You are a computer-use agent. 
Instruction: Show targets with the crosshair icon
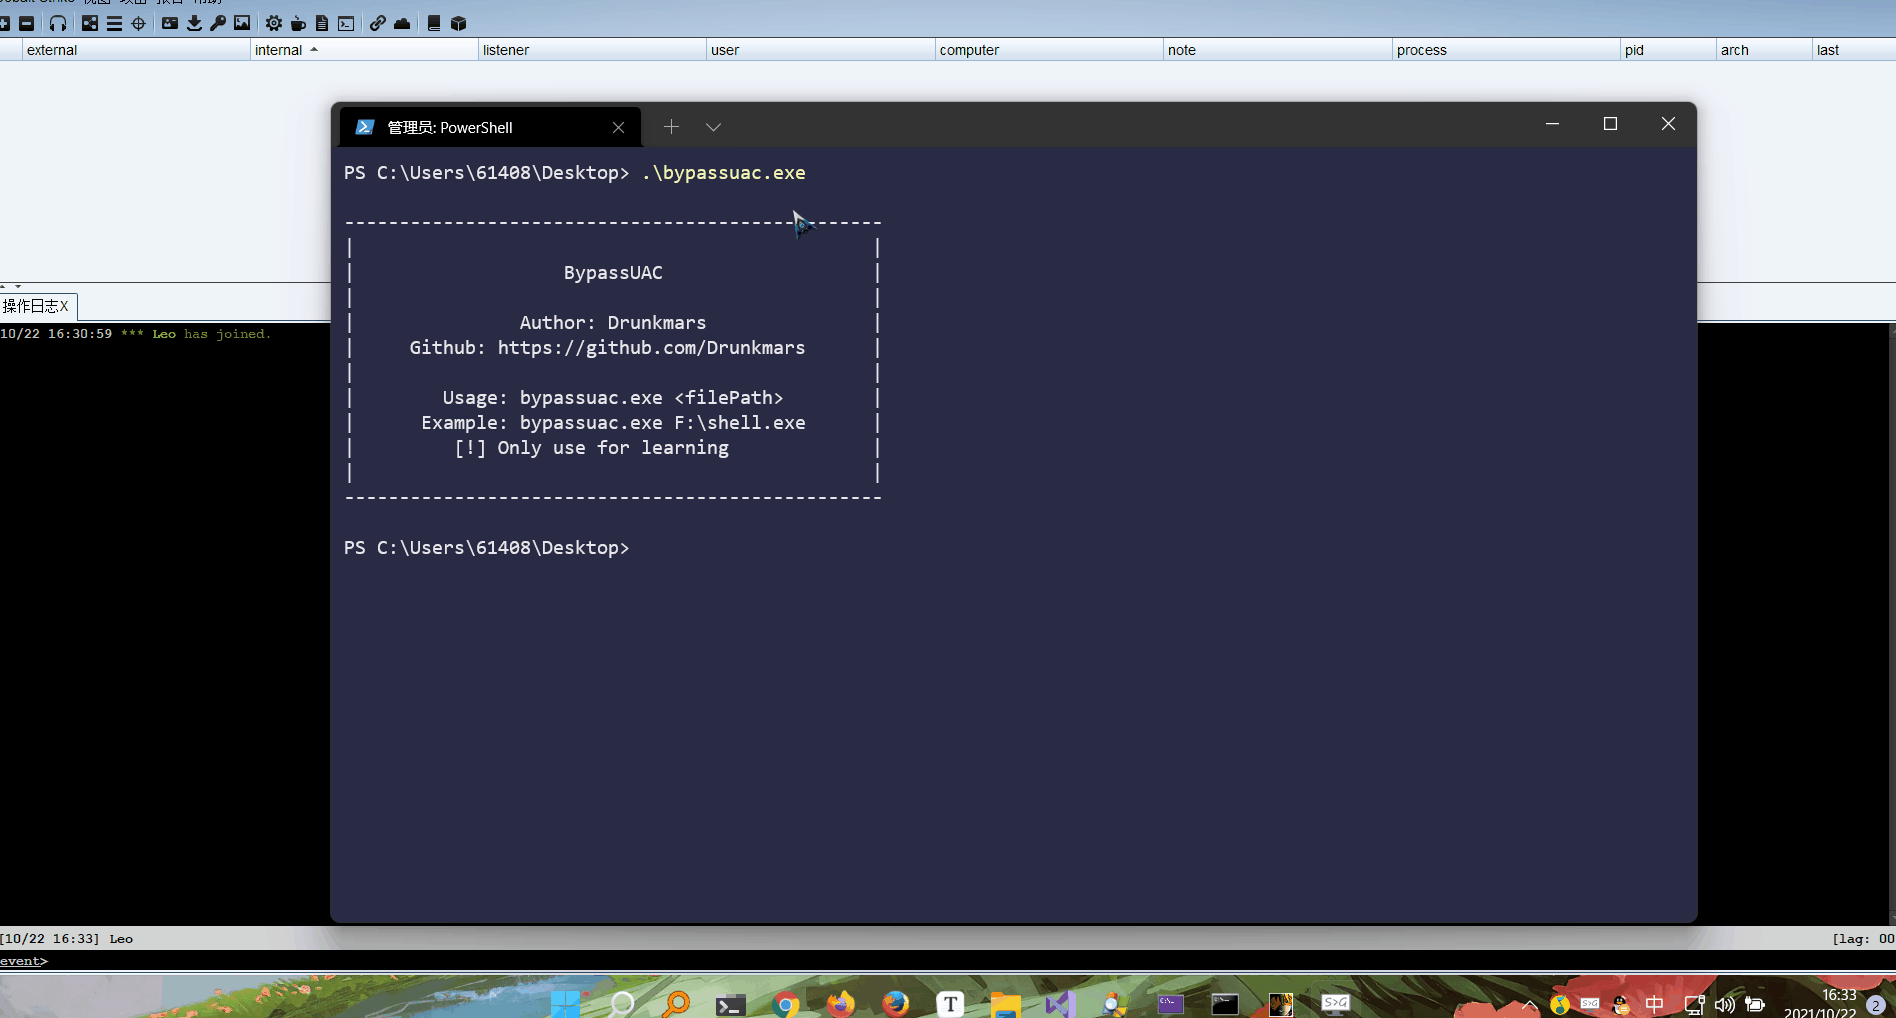coord(138,23)
